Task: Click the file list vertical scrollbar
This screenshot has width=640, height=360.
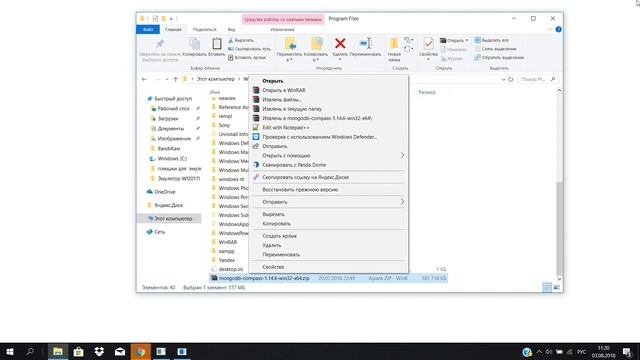Action: 559,229
